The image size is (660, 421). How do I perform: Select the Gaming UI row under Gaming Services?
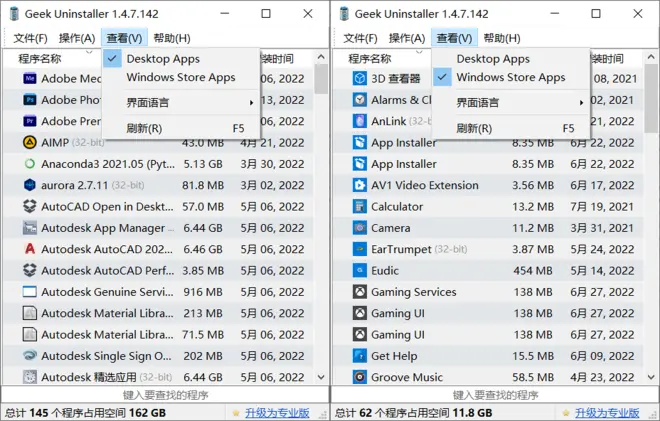click(x=489, y=313)
